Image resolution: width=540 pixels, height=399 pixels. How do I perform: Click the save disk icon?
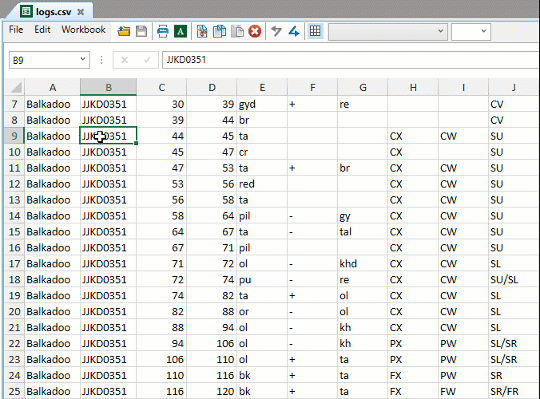[141, 31]
